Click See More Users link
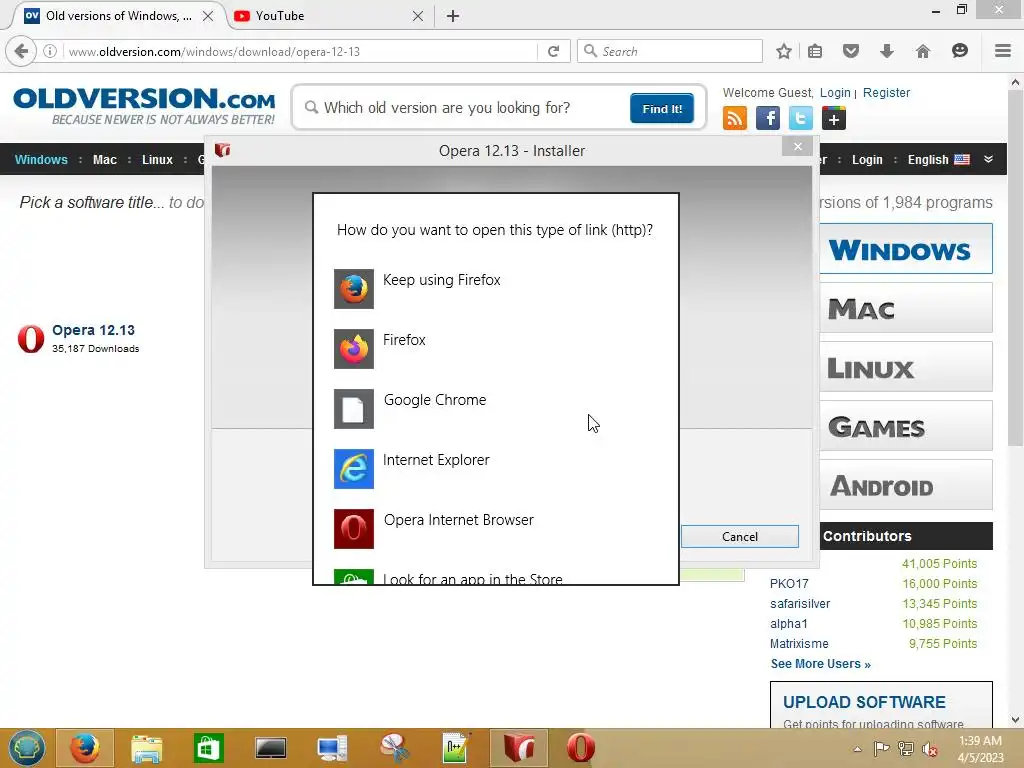The image size is (1024, 768). pyautogui.click(x=820, y=664)
